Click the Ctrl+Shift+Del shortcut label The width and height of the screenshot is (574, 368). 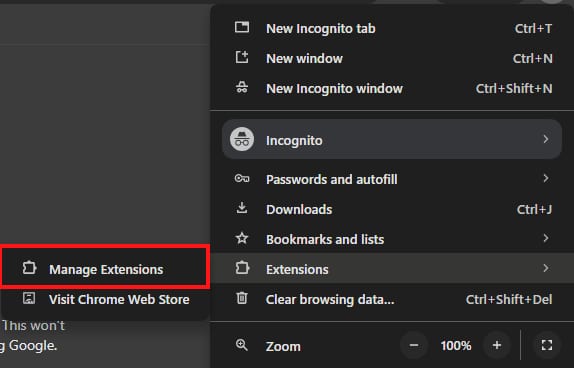tap(509, 299)
